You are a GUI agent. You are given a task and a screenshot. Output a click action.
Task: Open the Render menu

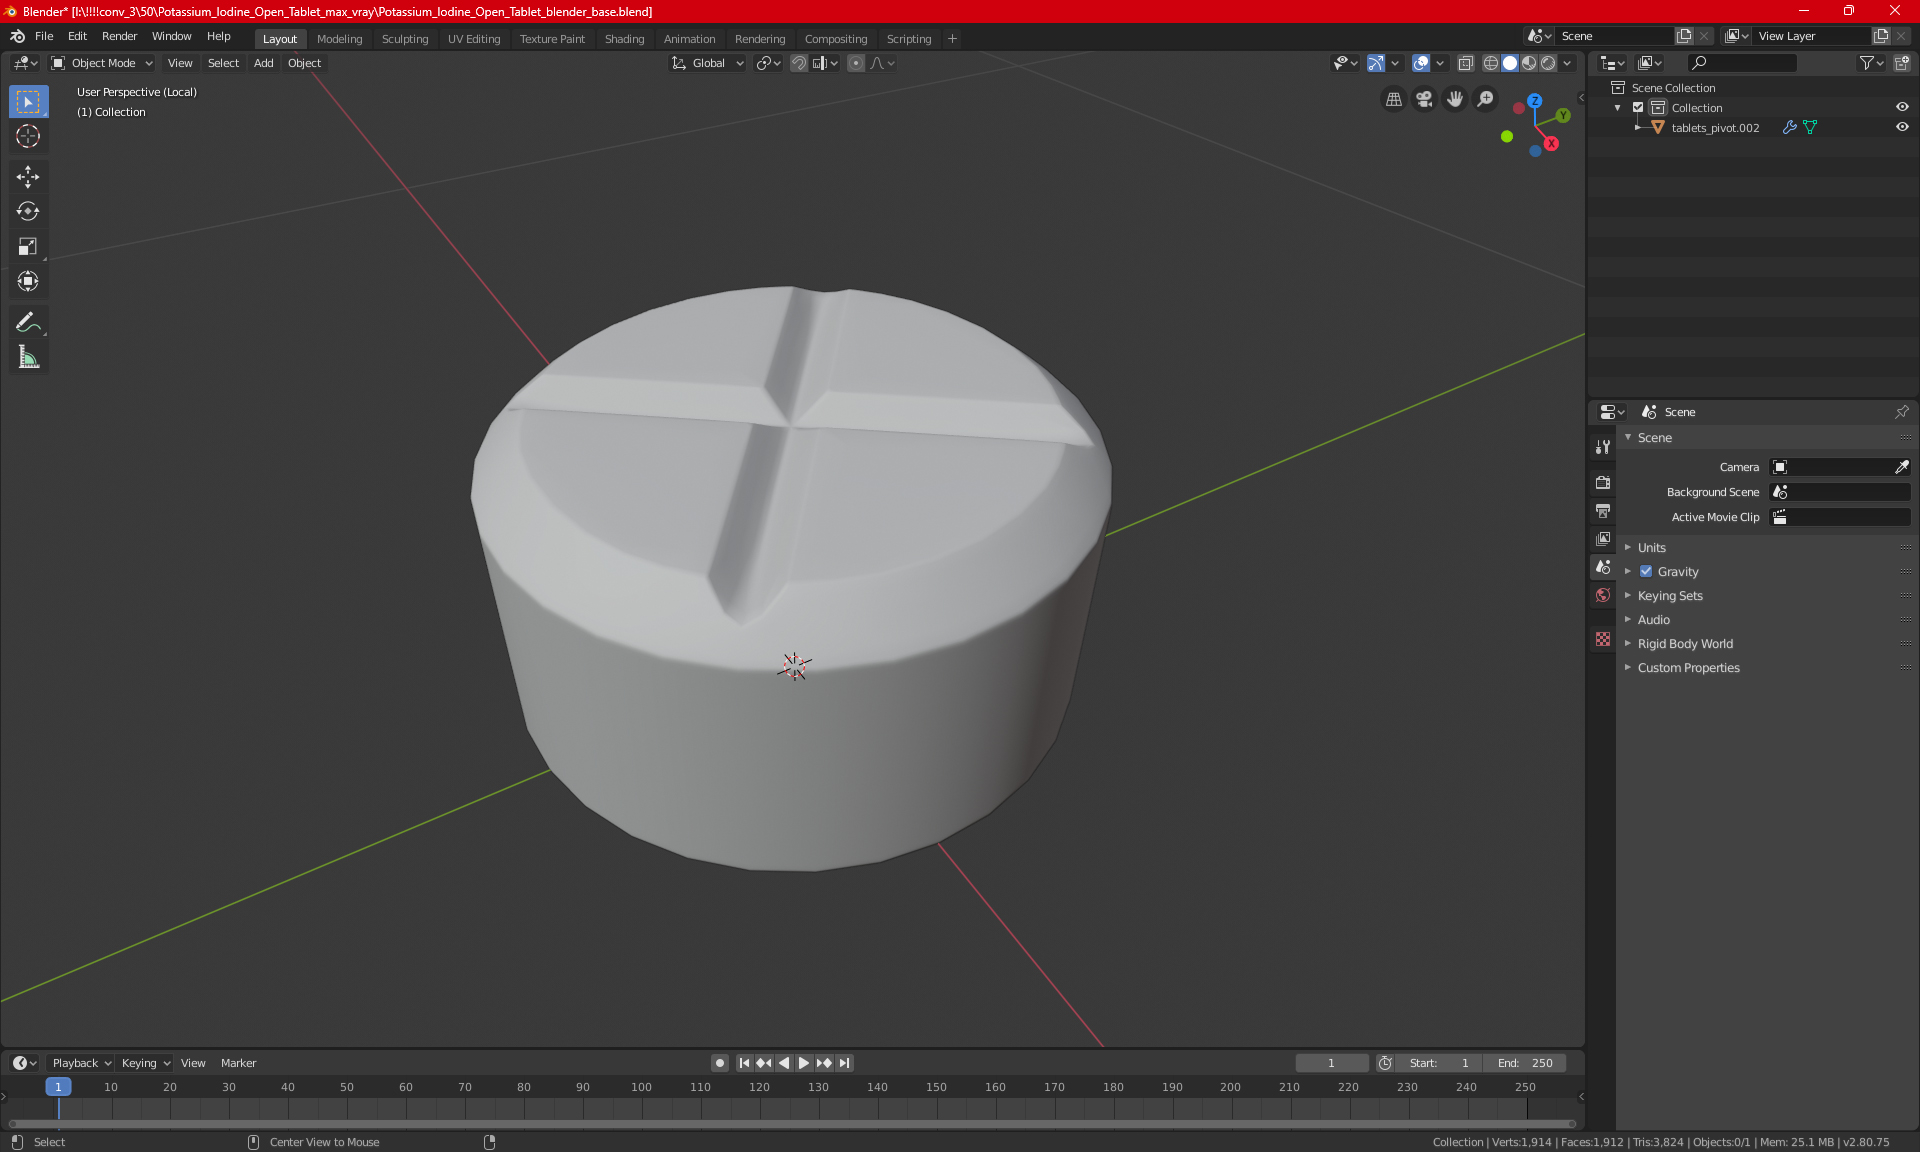click(x=119, y=36)
